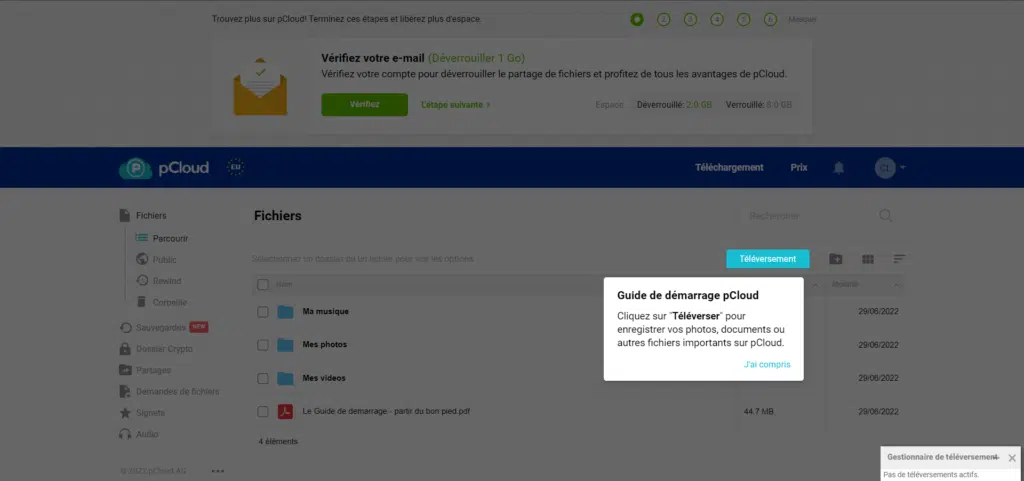The width and height of the screenshot is (1024, 481).
Task: Click Déverrouillé 2.0 GB value
Action: click(699, 104)
